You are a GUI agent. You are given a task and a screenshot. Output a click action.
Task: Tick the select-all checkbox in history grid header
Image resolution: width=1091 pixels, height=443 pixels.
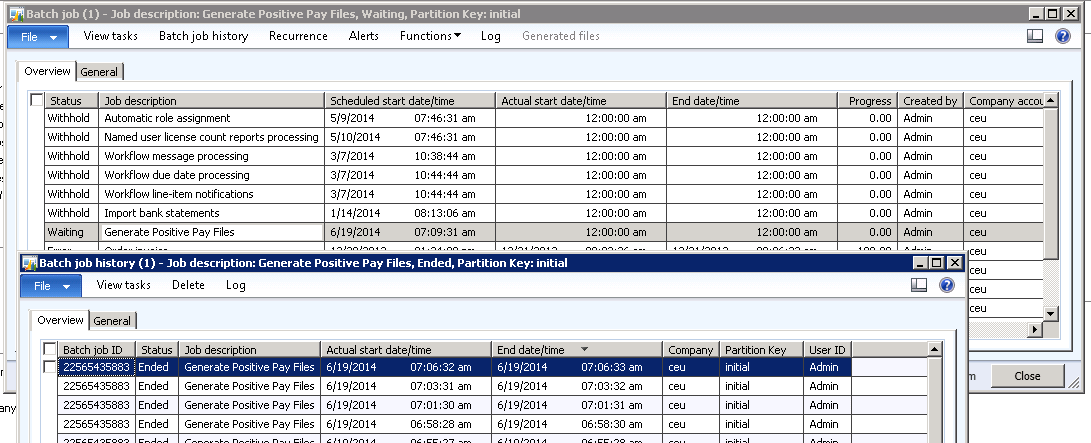(x=49, y=349)
